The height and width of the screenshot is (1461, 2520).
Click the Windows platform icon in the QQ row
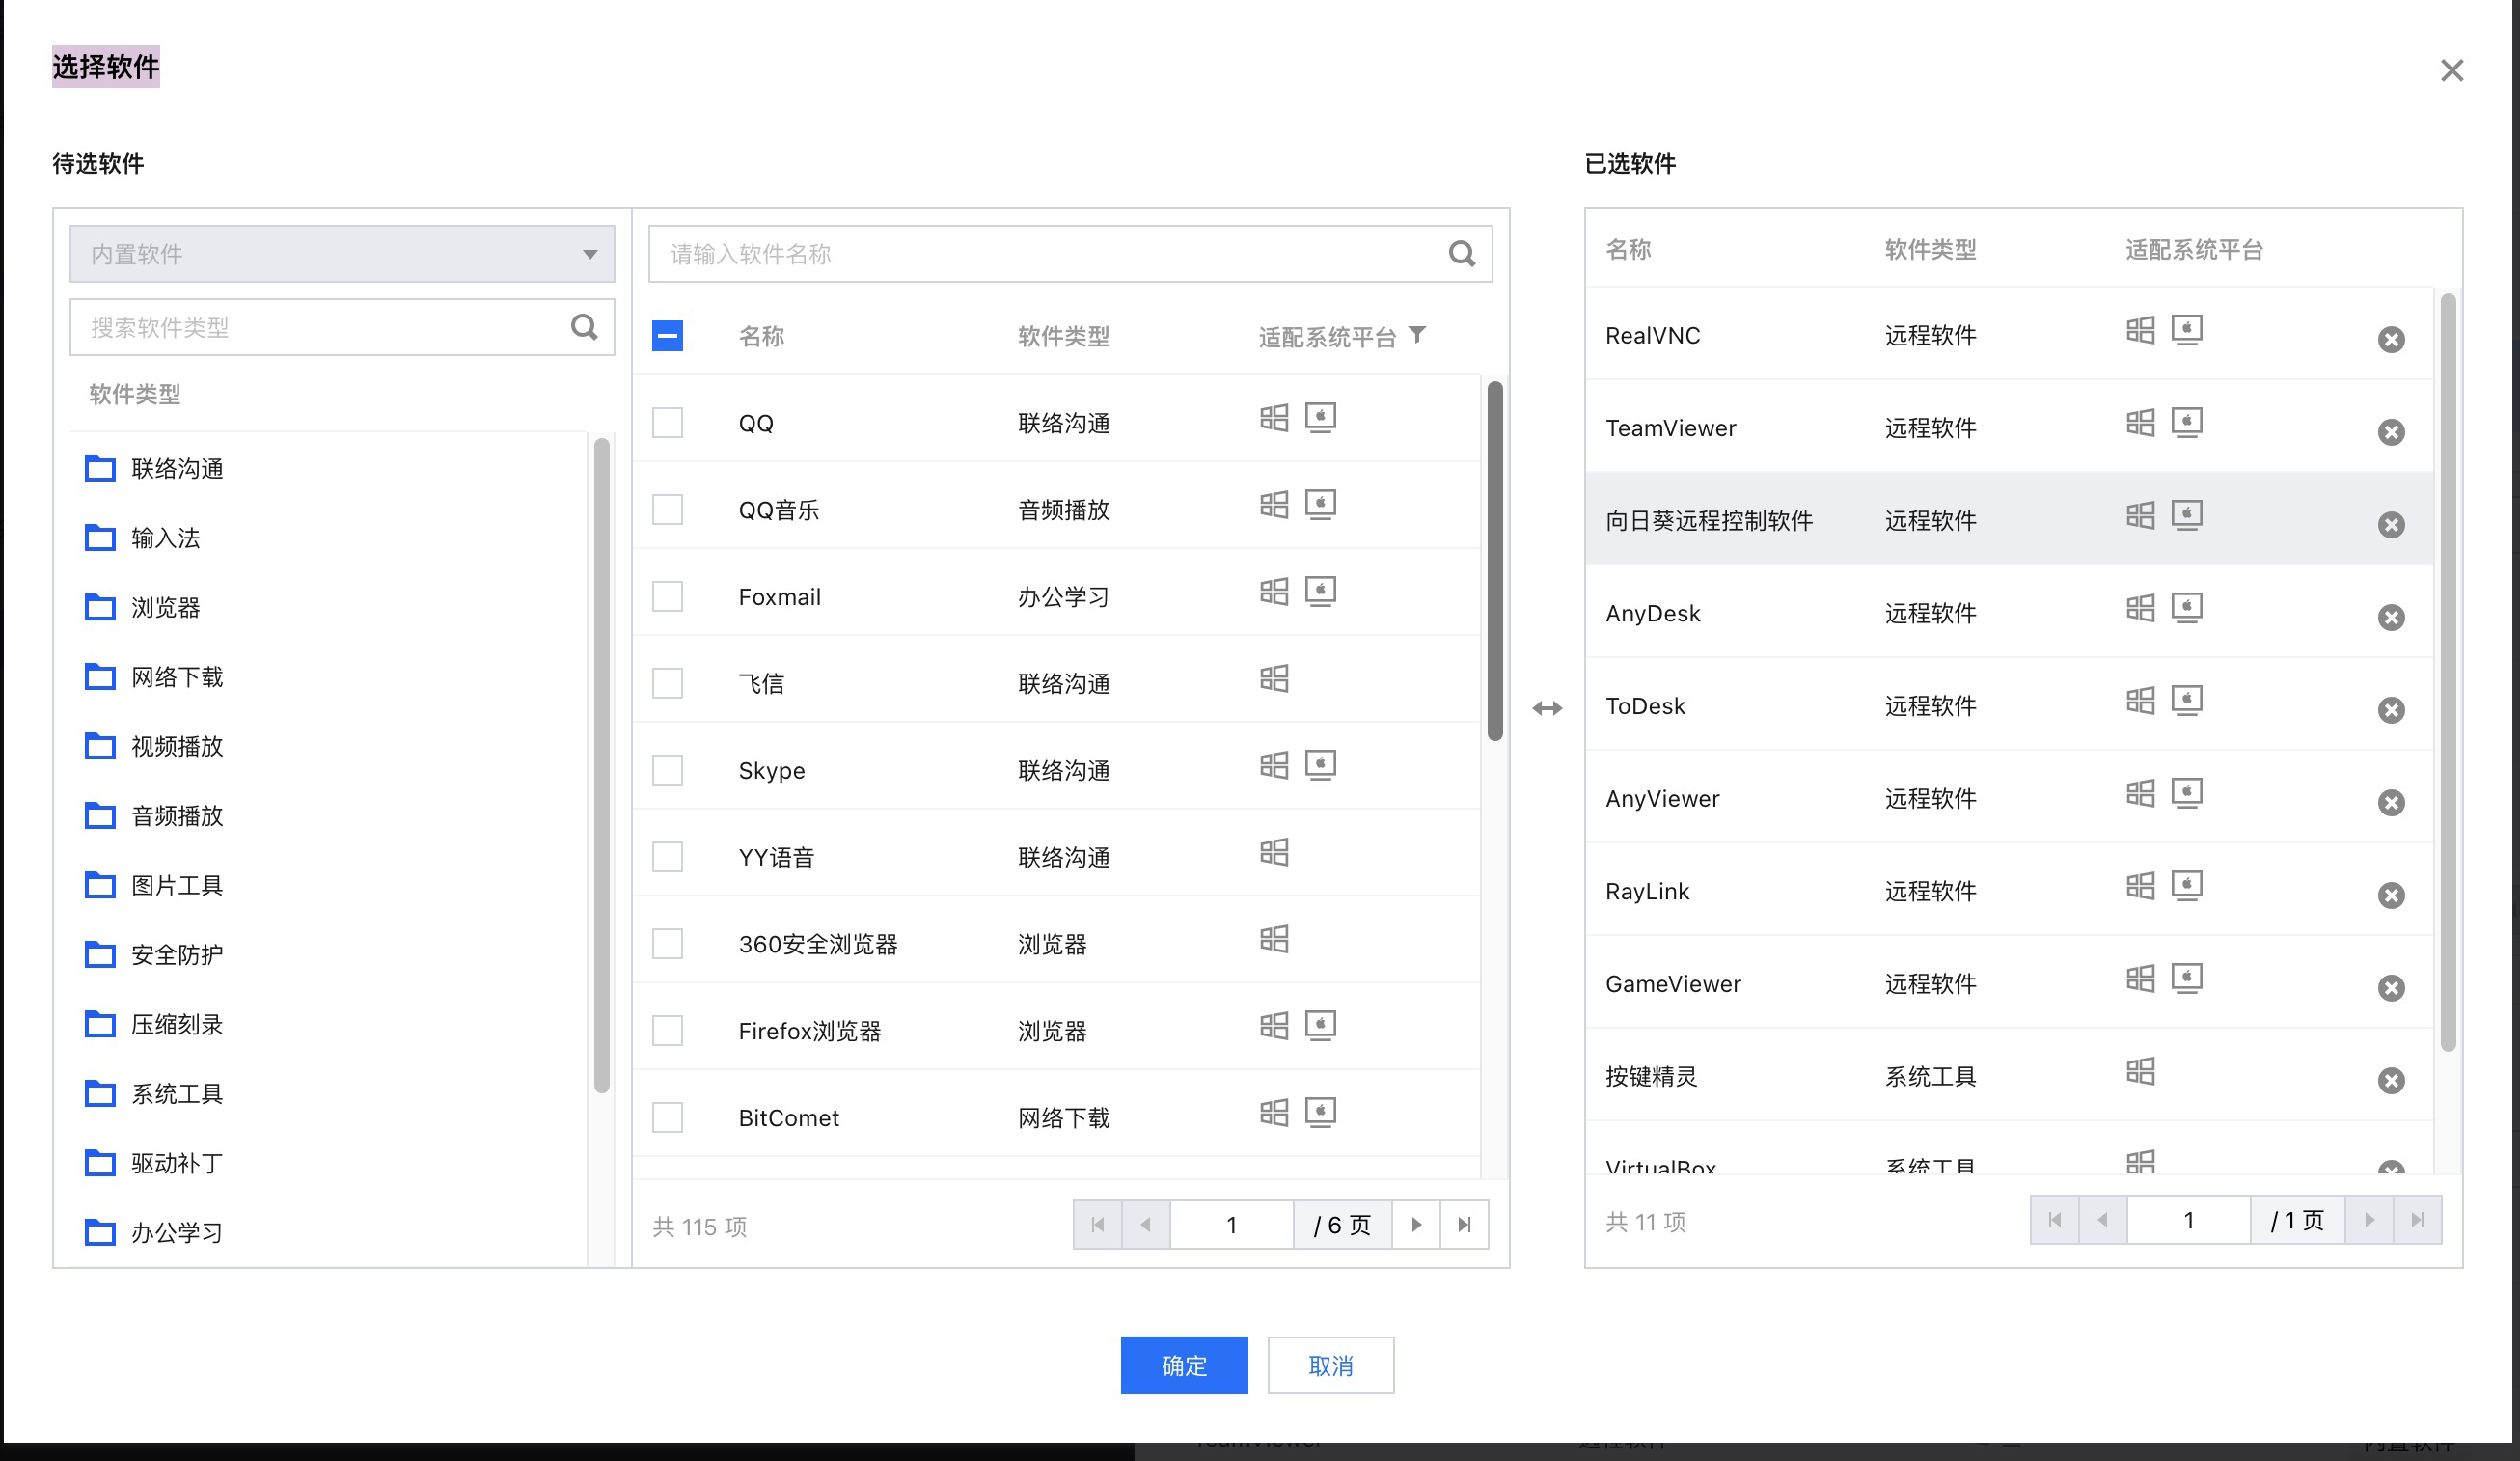[1274, 417]
